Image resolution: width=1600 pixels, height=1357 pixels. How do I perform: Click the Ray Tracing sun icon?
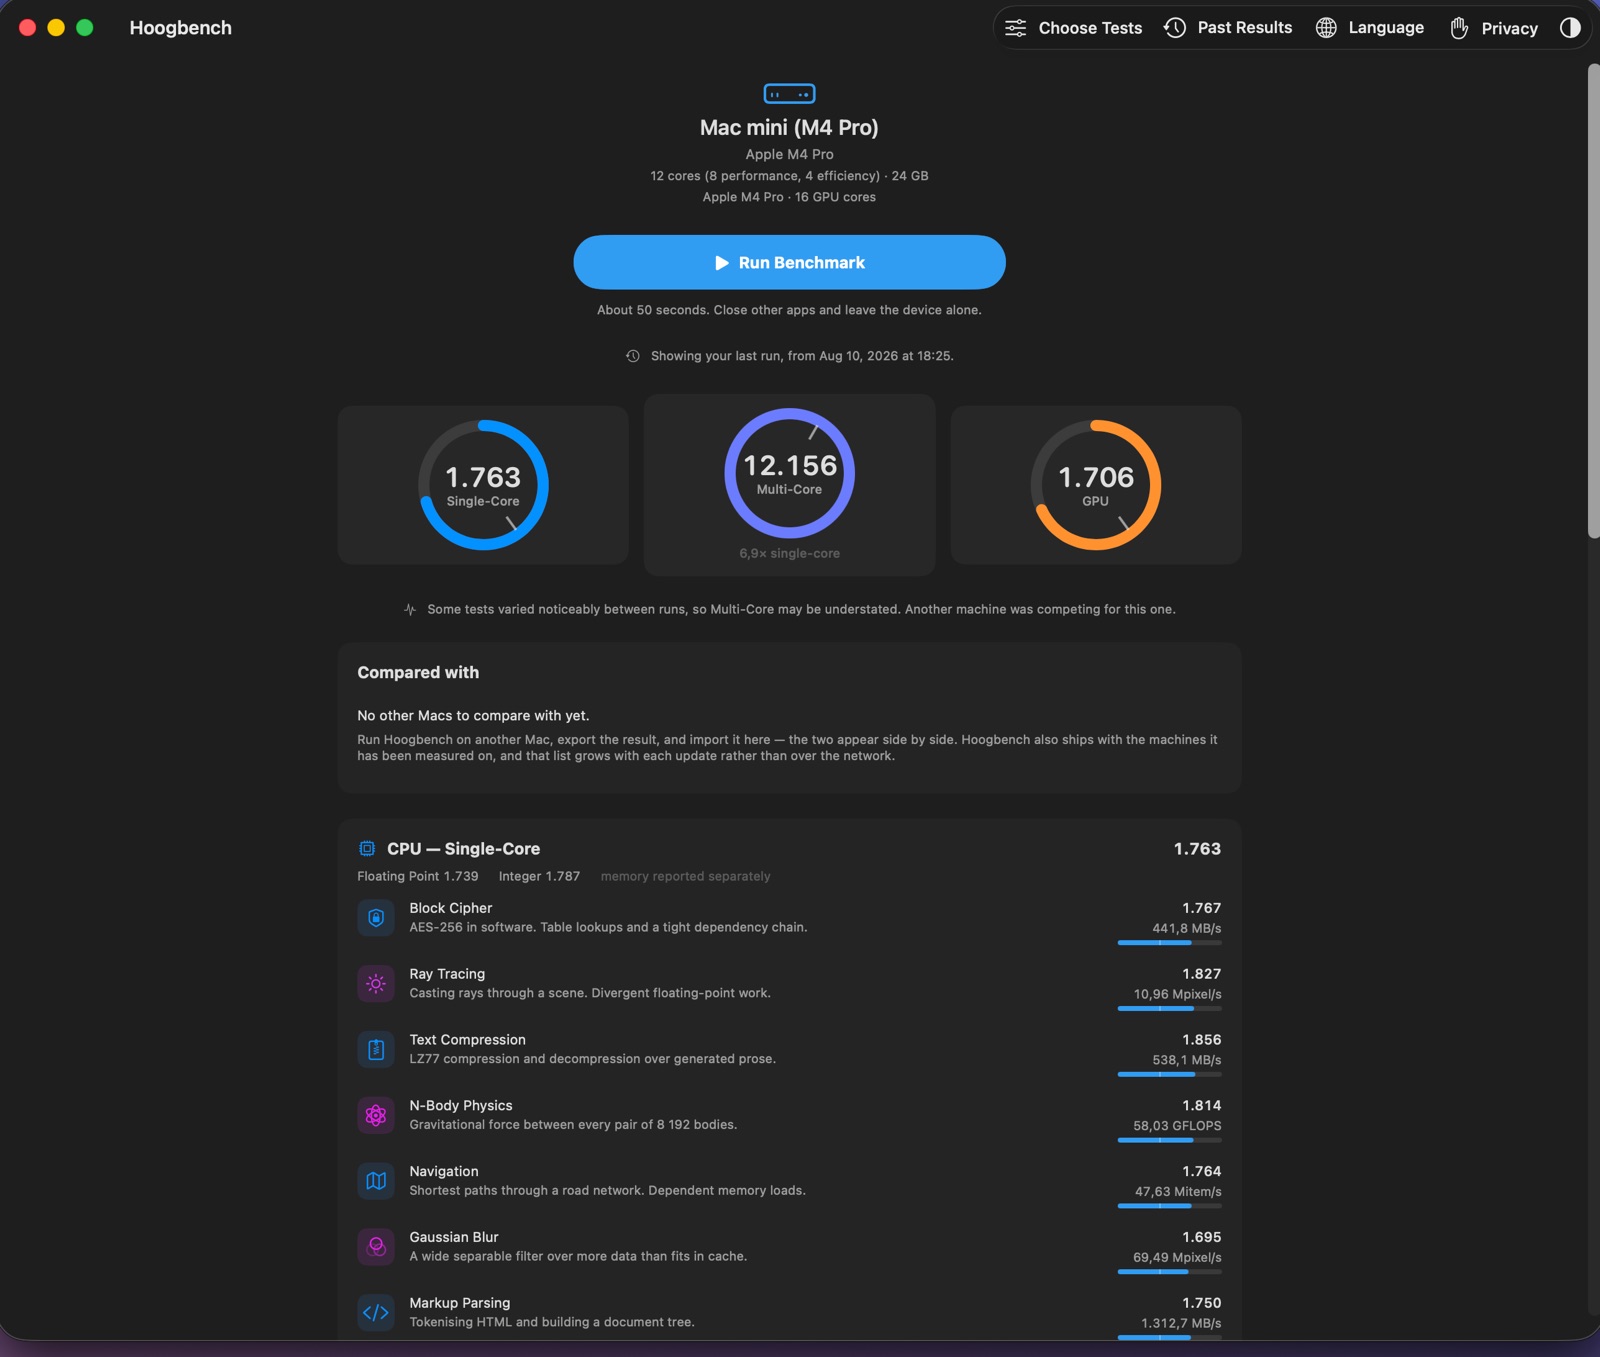376,983
